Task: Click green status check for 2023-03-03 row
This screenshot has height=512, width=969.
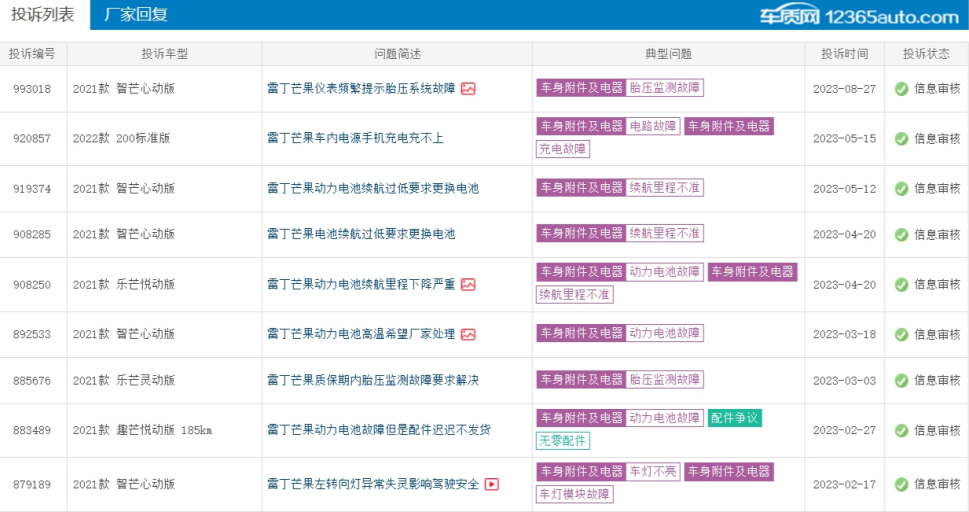Action: point(902,380)
